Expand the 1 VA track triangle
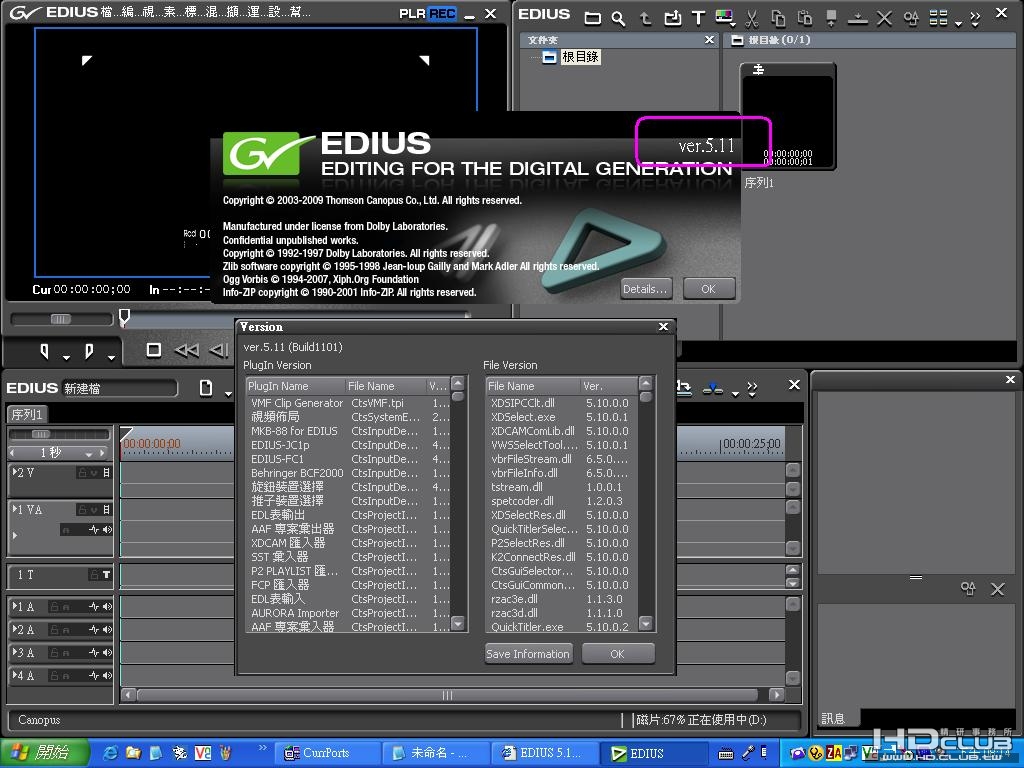 point(15,509)
